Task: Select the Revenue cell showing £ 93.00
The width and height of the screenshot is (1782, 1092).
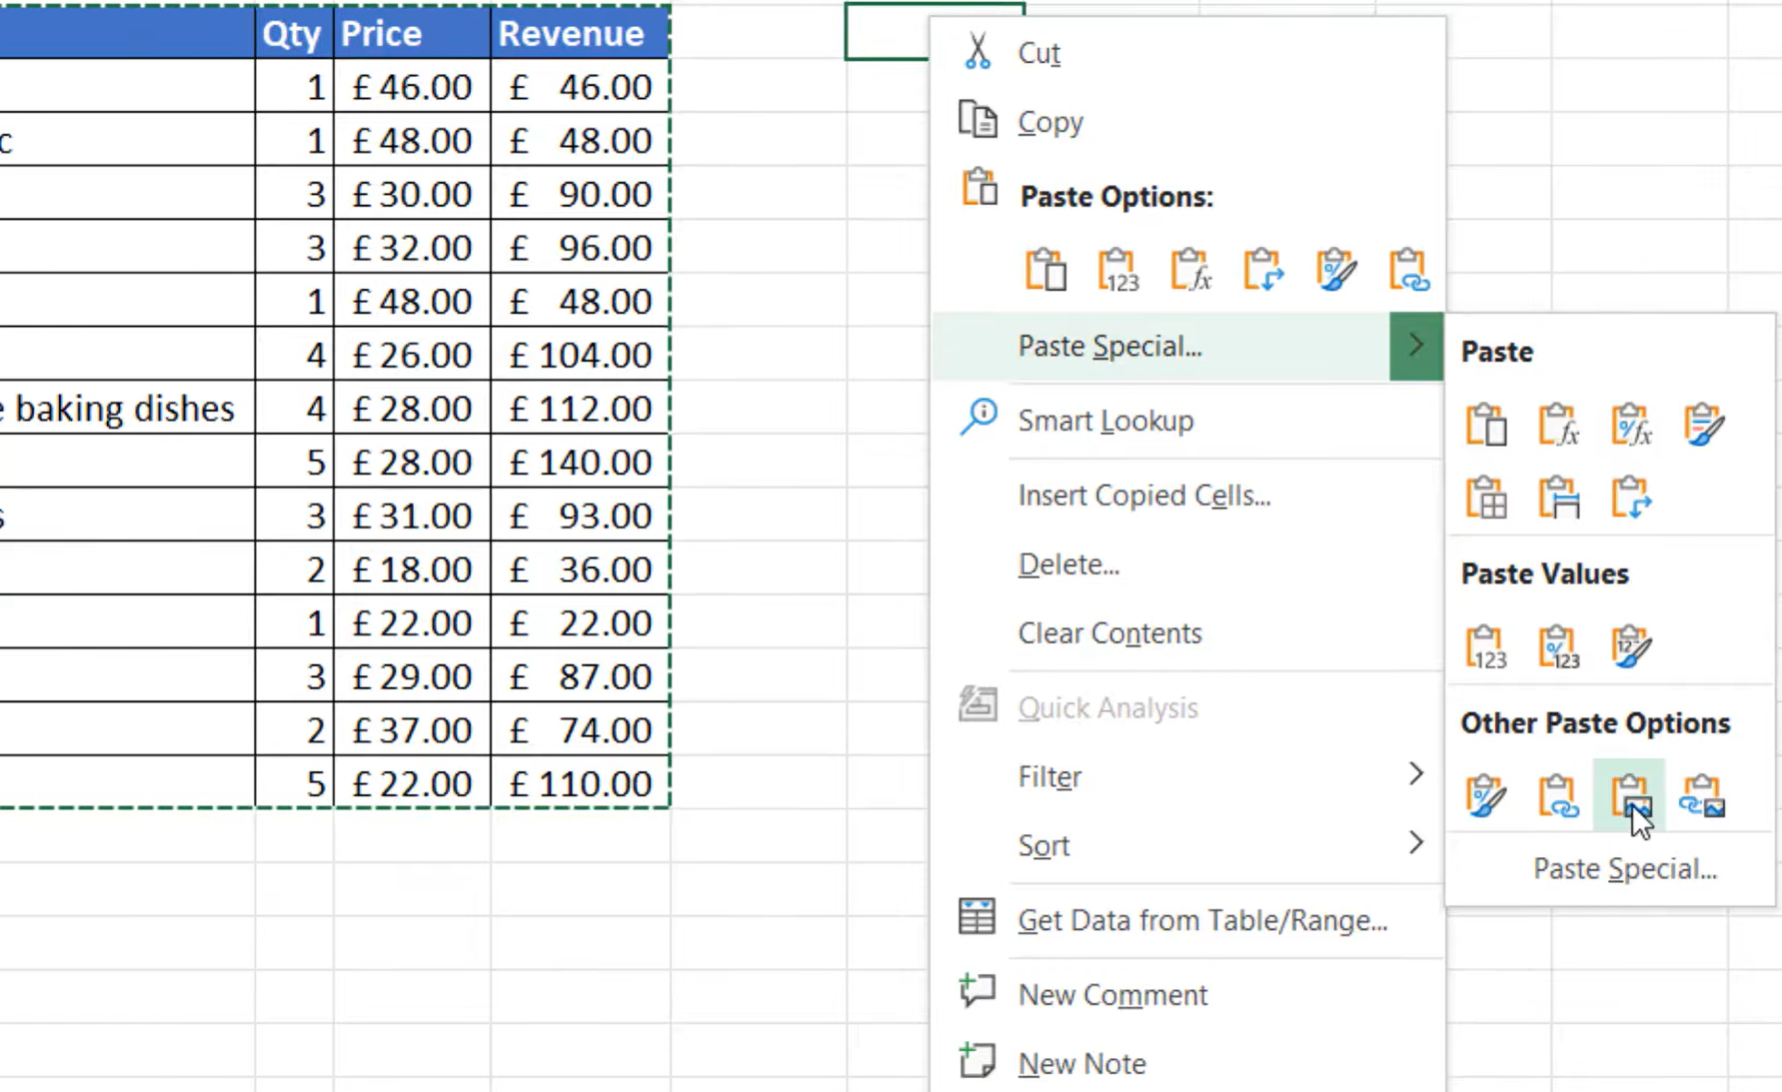Action: pyautogui.click(x=580, y=516)
